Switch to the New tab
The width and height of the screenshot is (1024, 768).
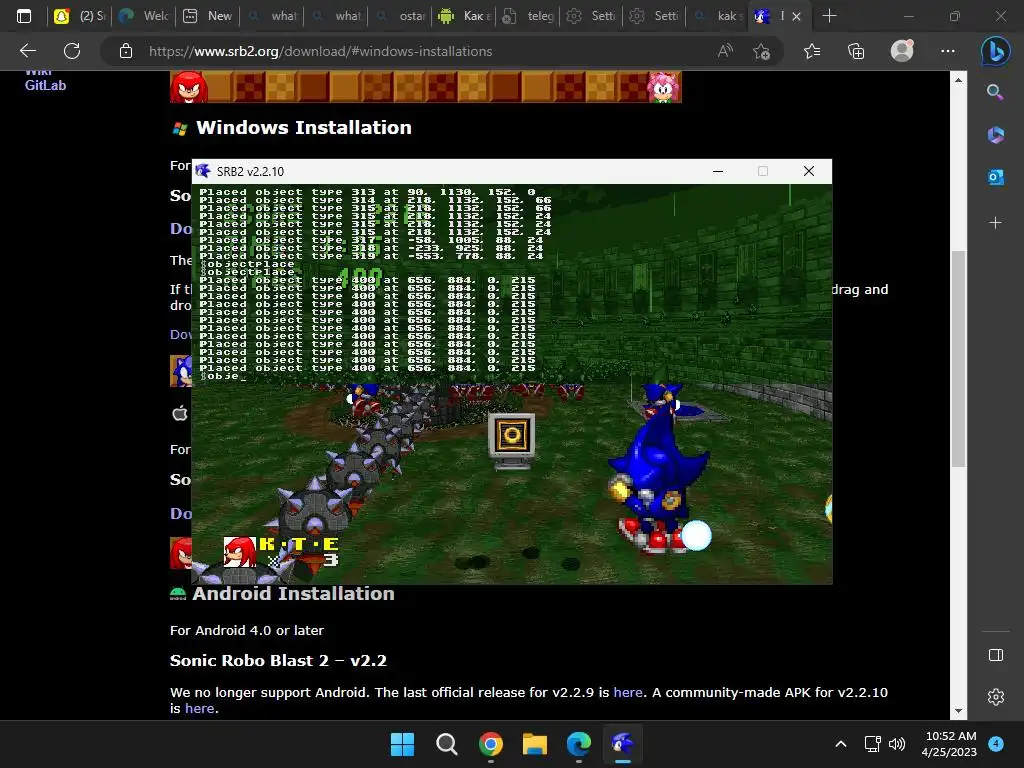[208, 16]
